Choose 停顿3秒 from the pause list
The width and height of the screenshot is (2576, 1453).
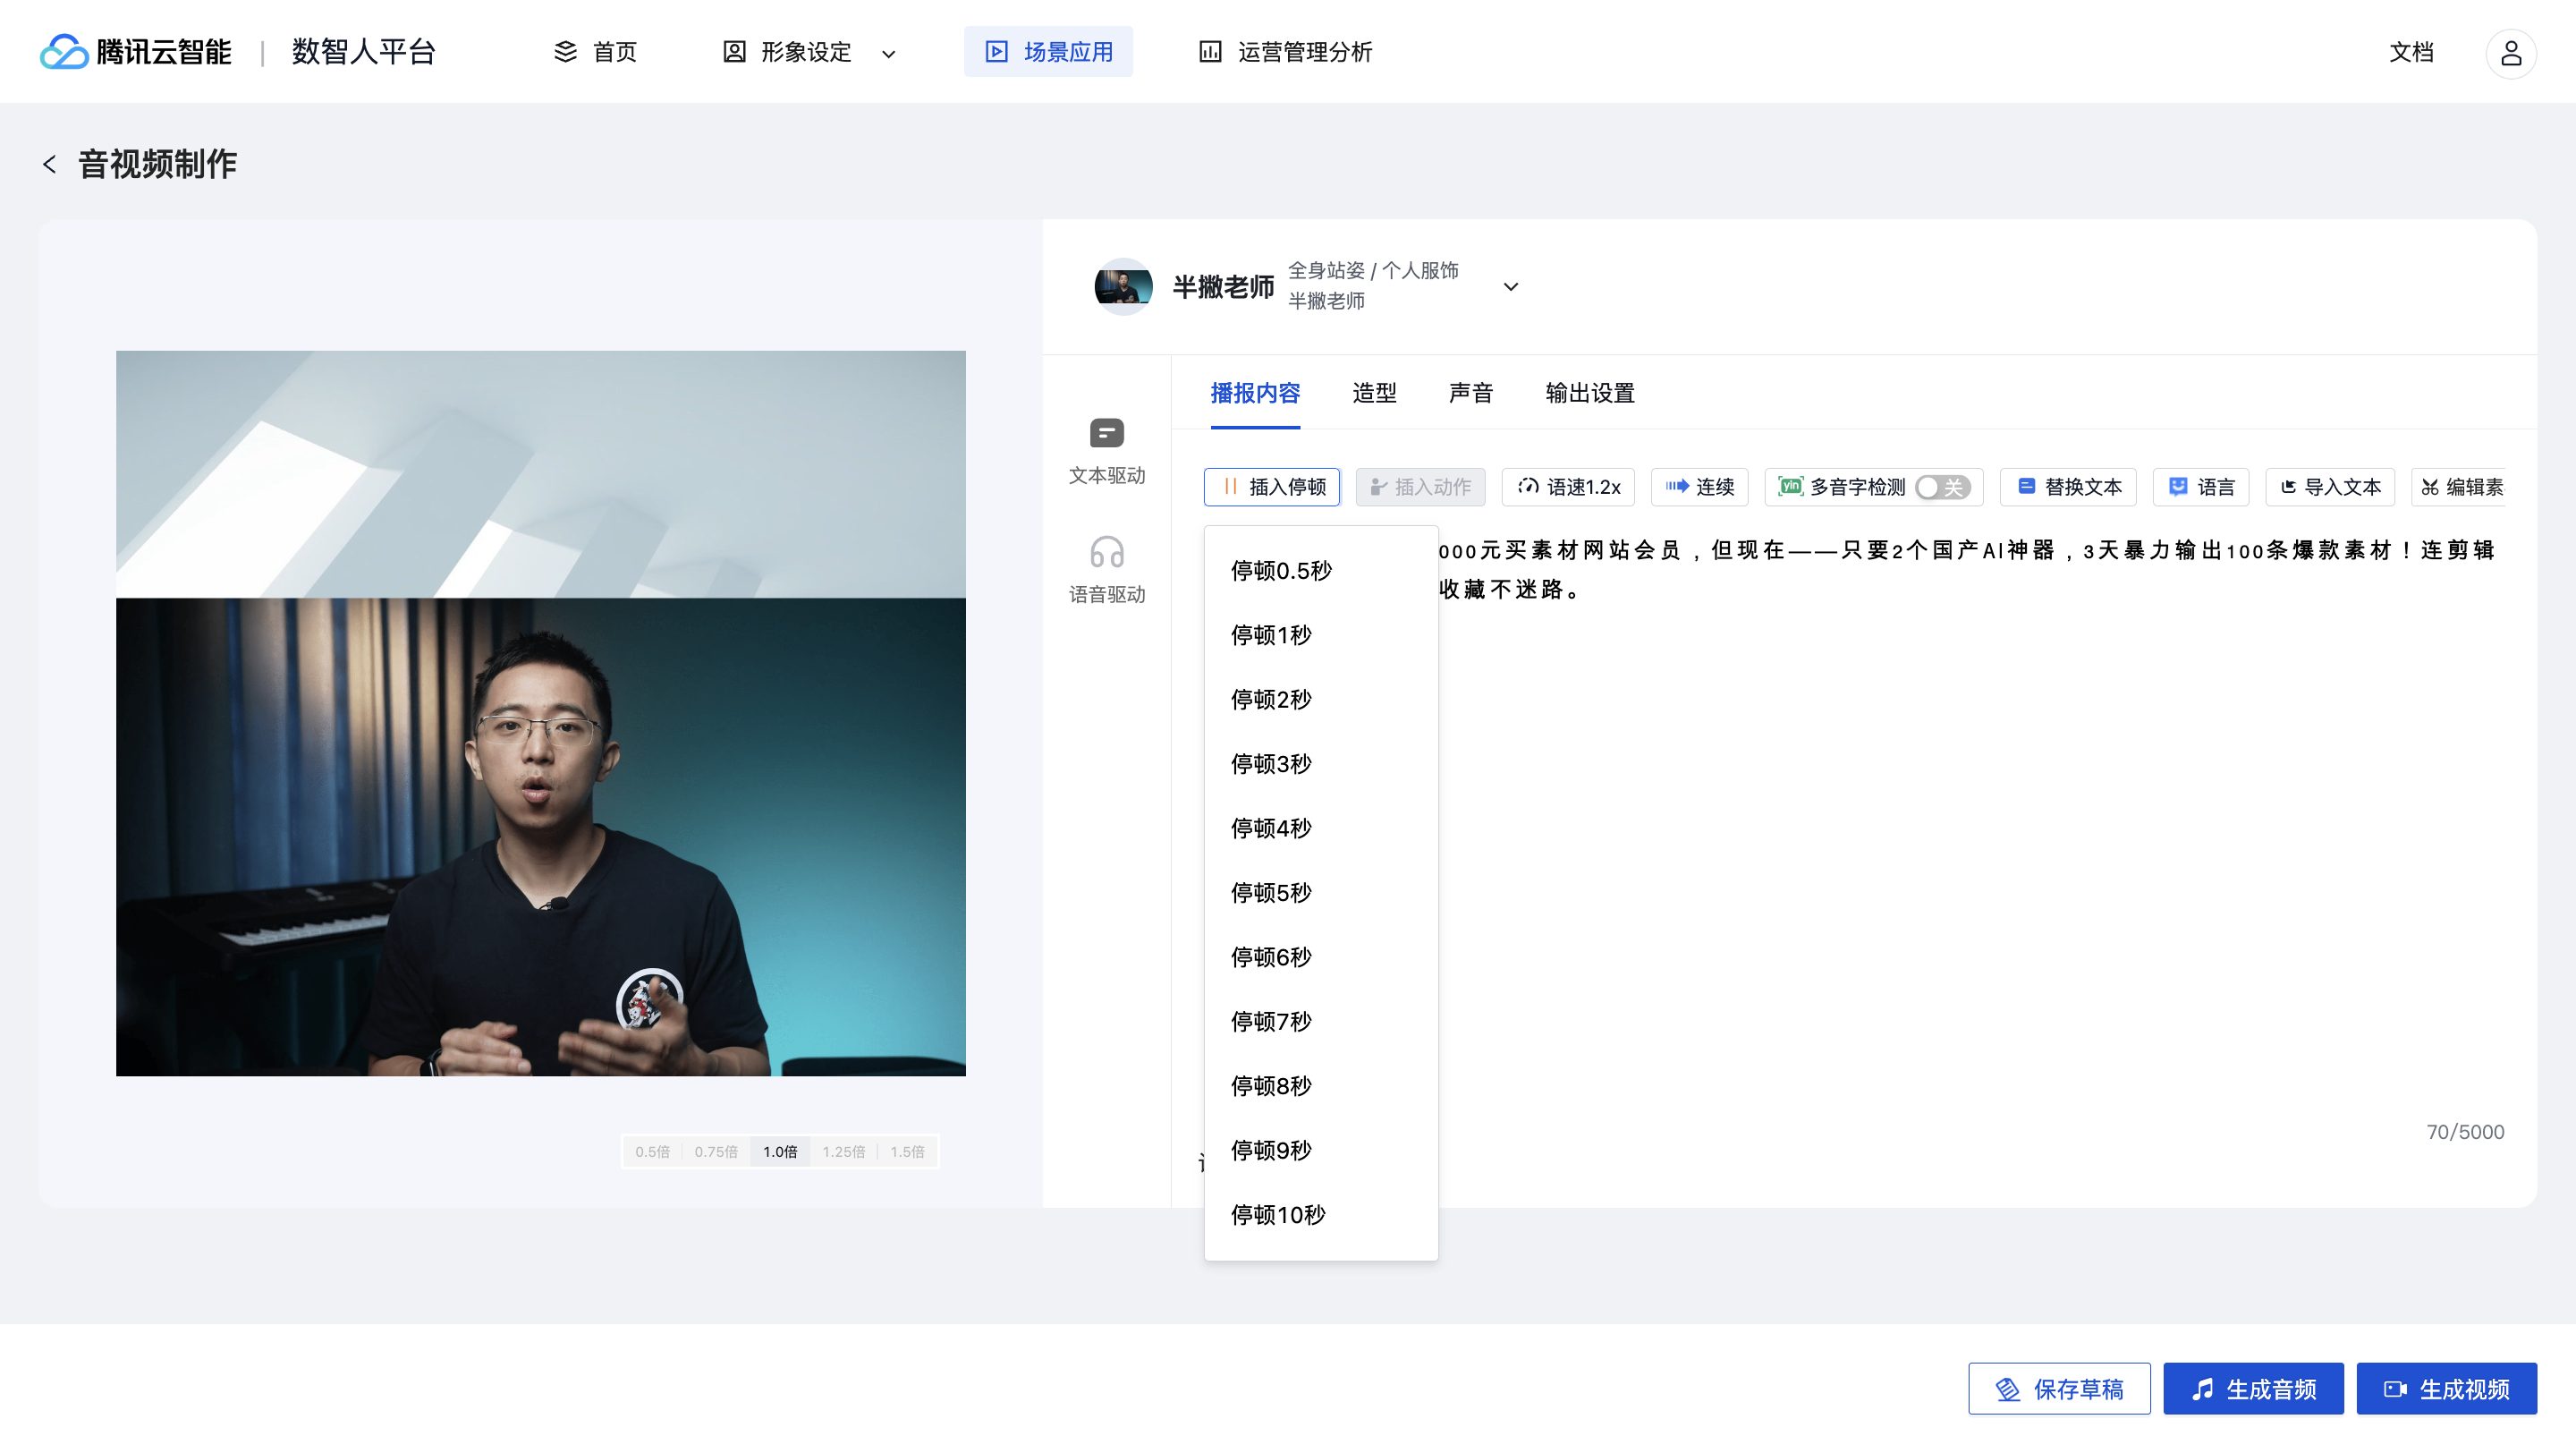[x=1270, y=764]
